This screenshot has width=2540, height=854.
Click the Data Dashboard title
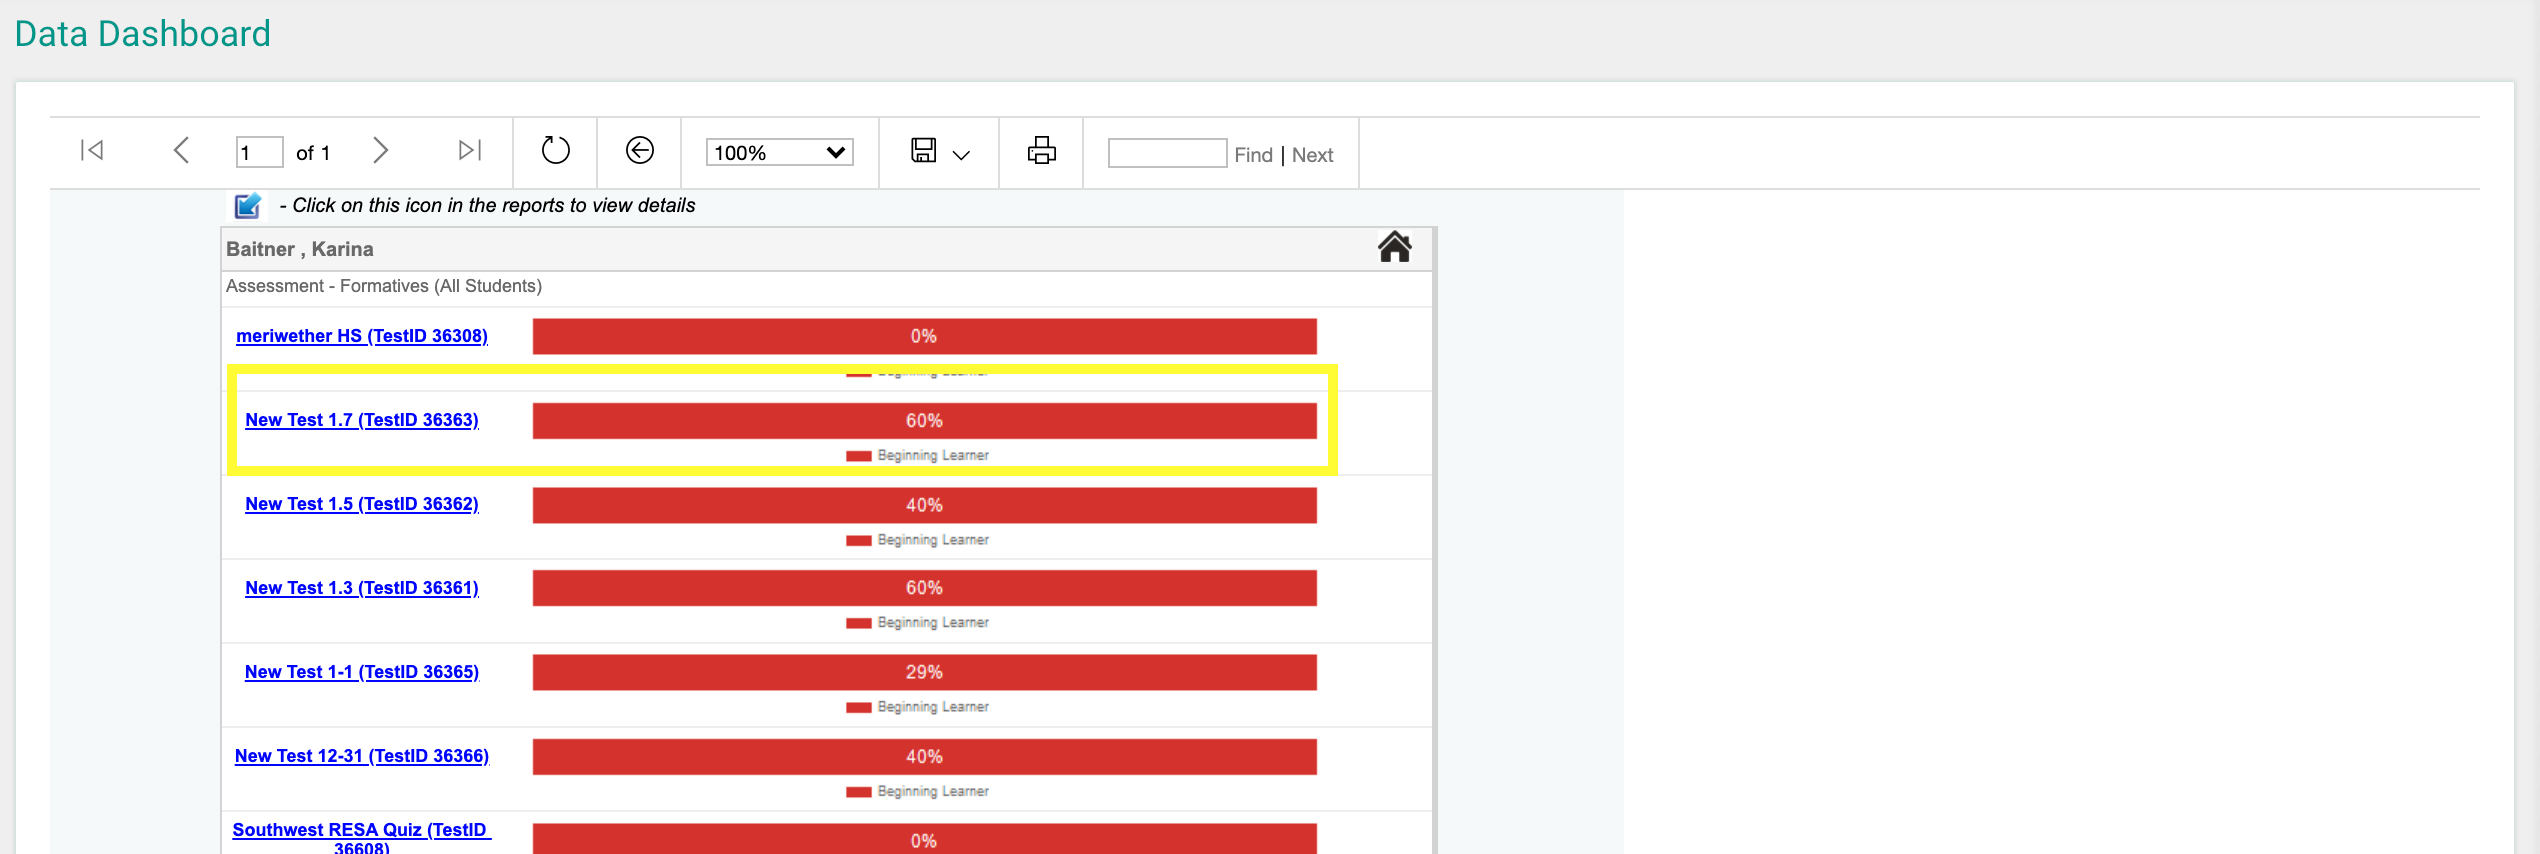coord(143,34)
